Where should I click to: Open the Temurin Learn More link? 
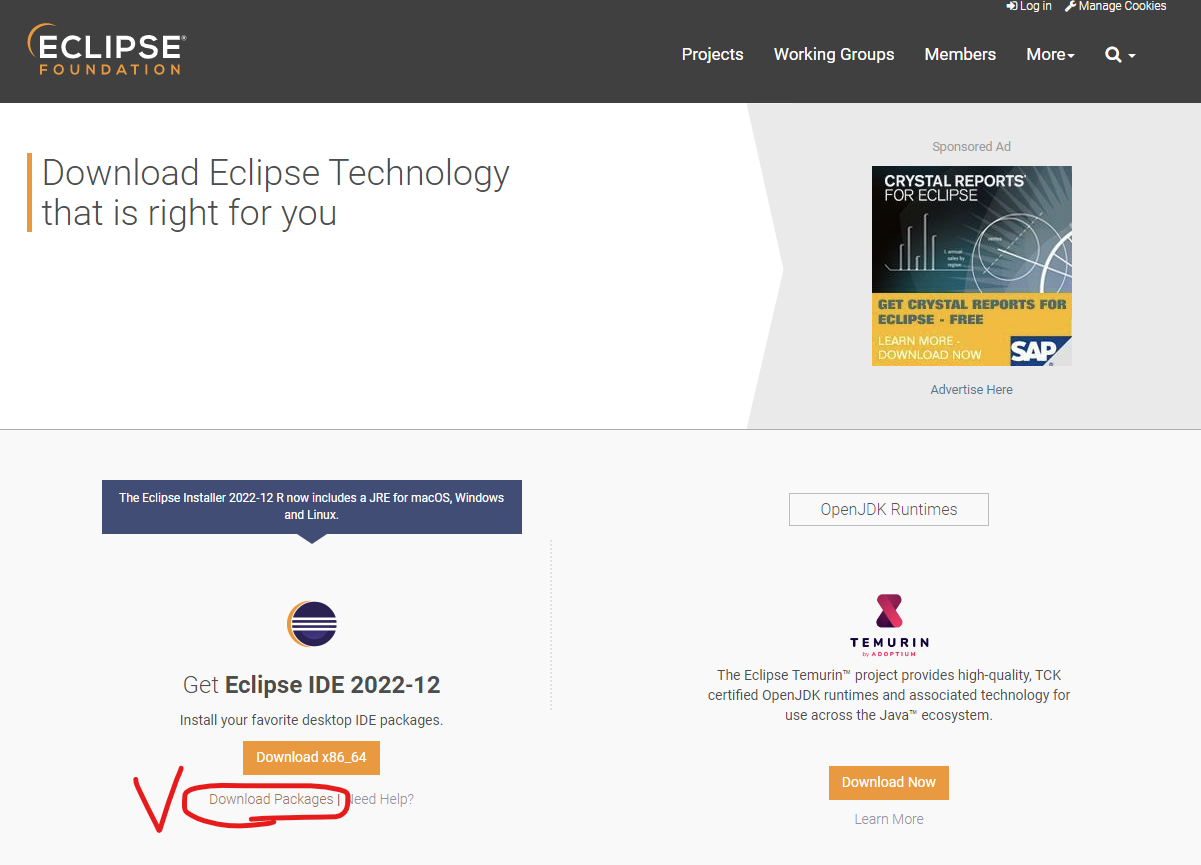[x=888, y=819]
